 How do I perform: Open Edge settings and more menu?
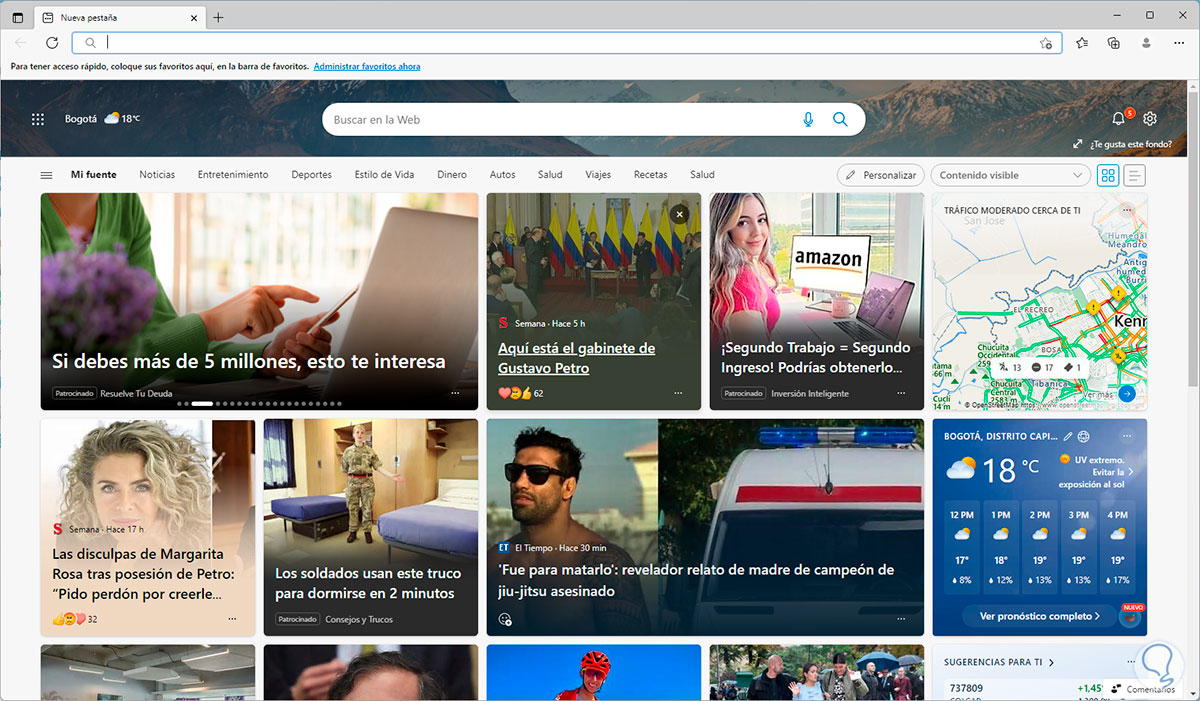tap(1177, 43)
